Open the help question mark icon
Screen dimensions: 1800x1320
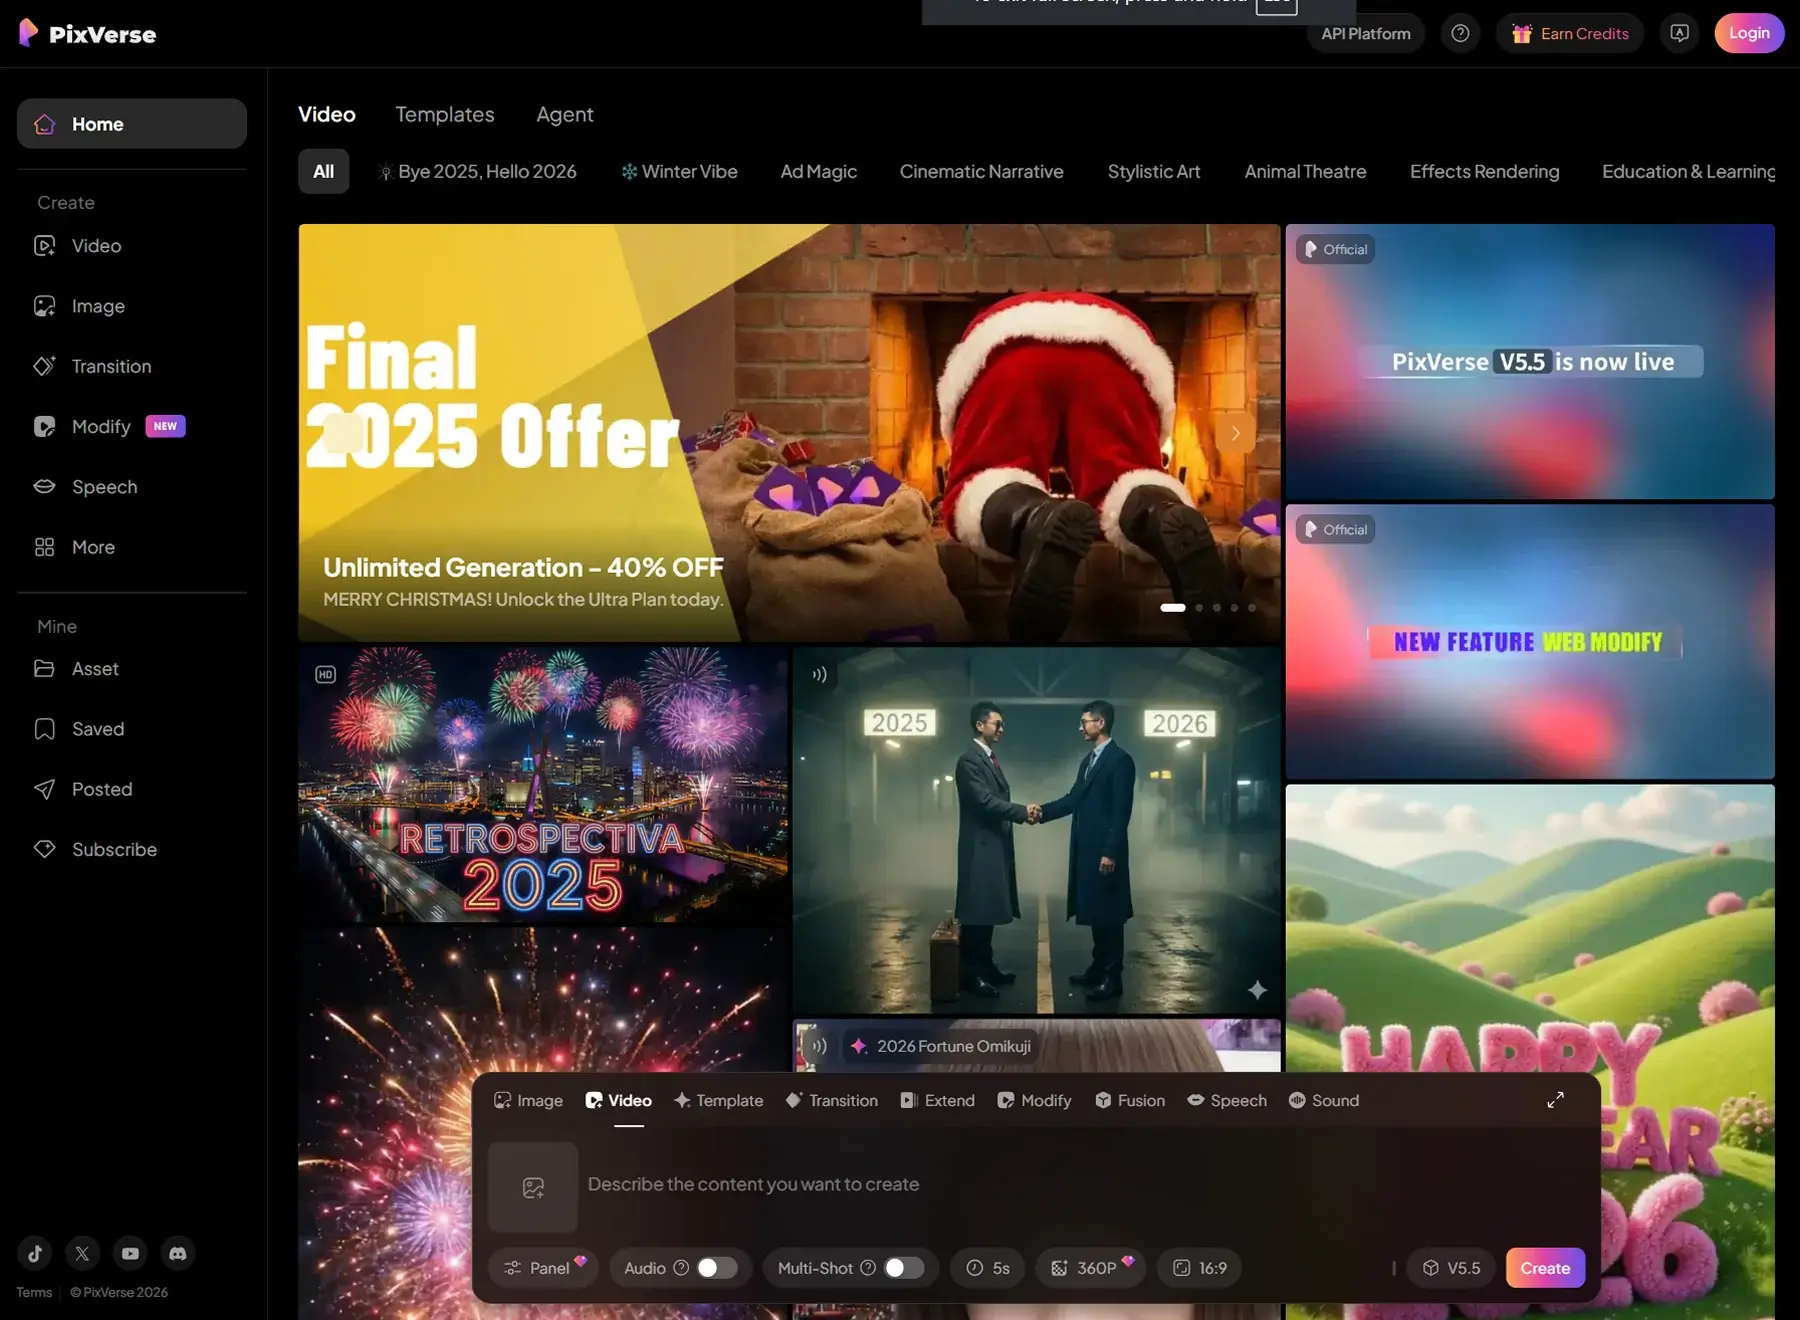point(1460,33)
